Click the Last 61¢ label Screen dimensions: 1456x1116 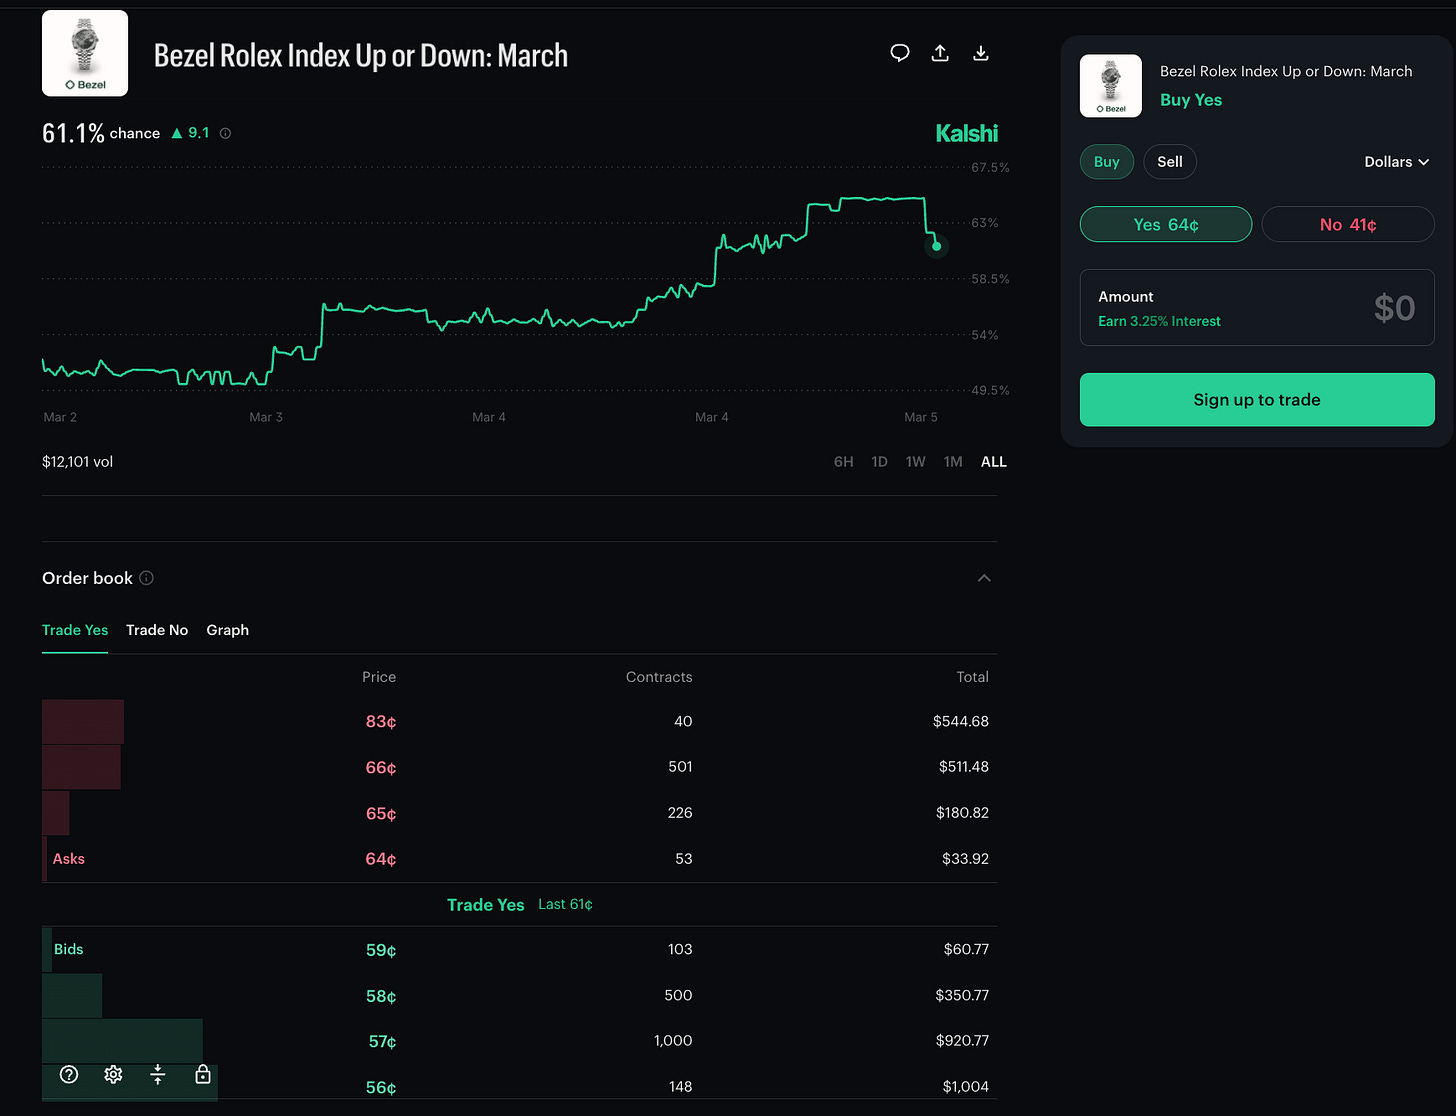click(565, 904)
